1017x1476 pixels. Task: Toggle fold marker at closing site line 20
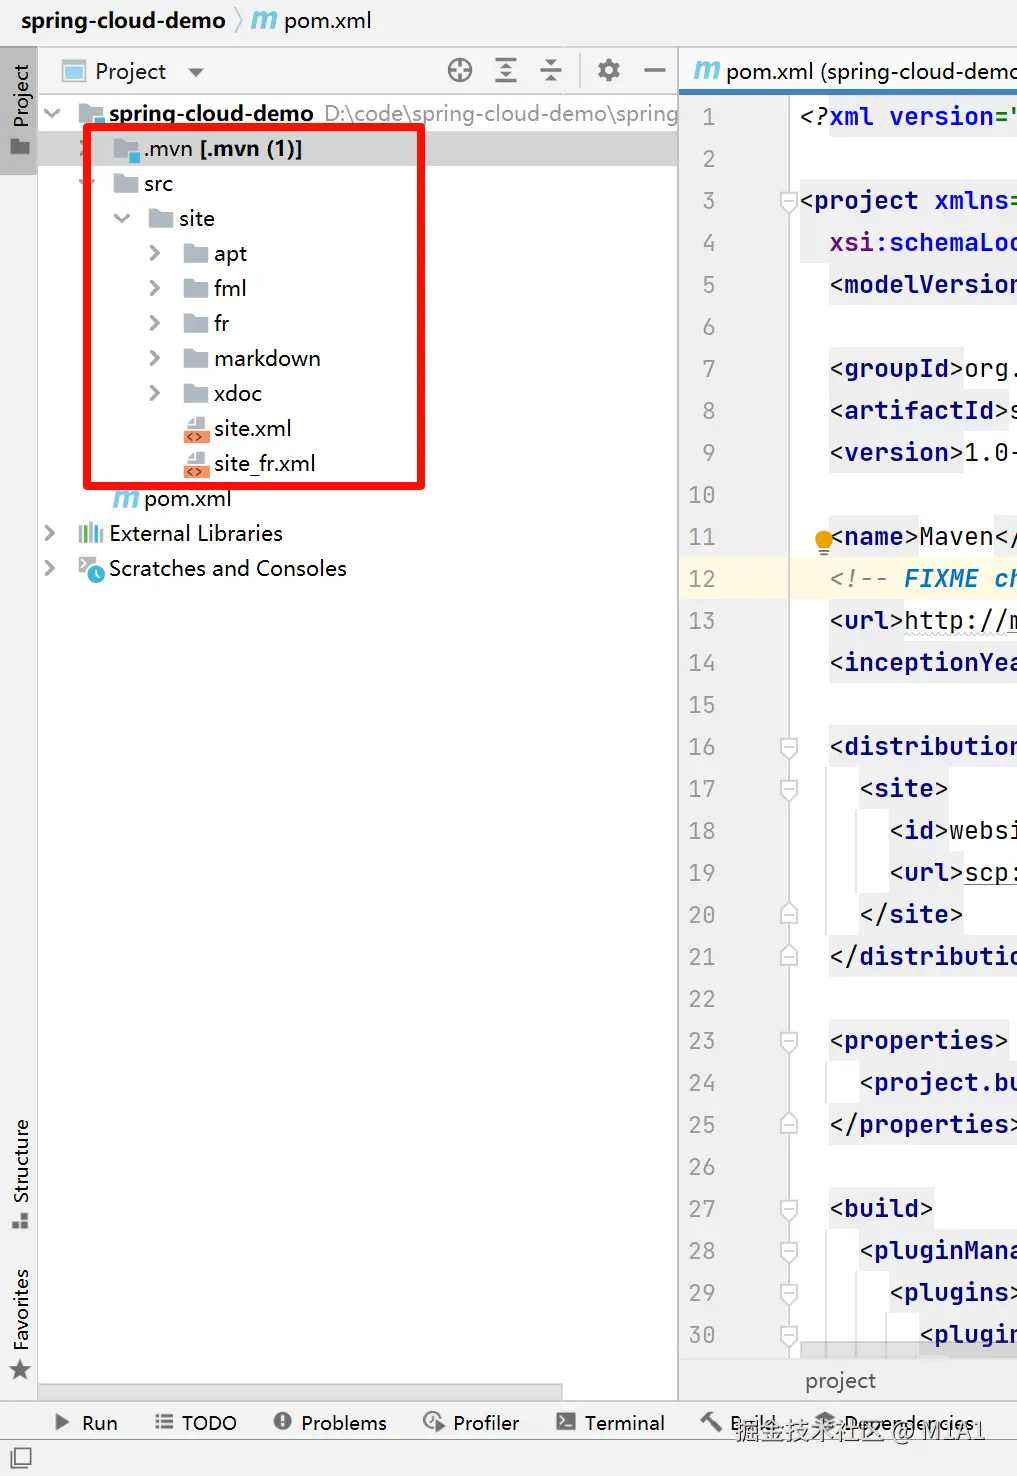788,913
